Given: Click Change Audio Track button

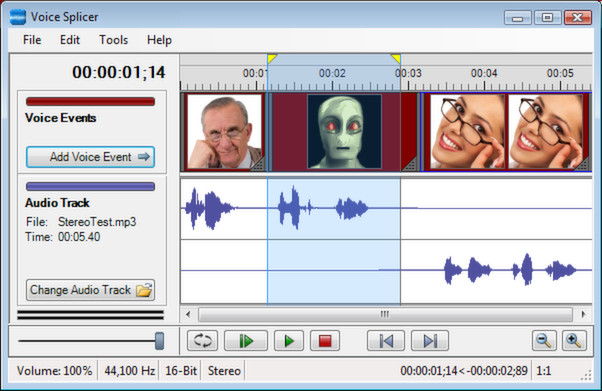Looking at the screenshot, I should (x=91, y=290).
